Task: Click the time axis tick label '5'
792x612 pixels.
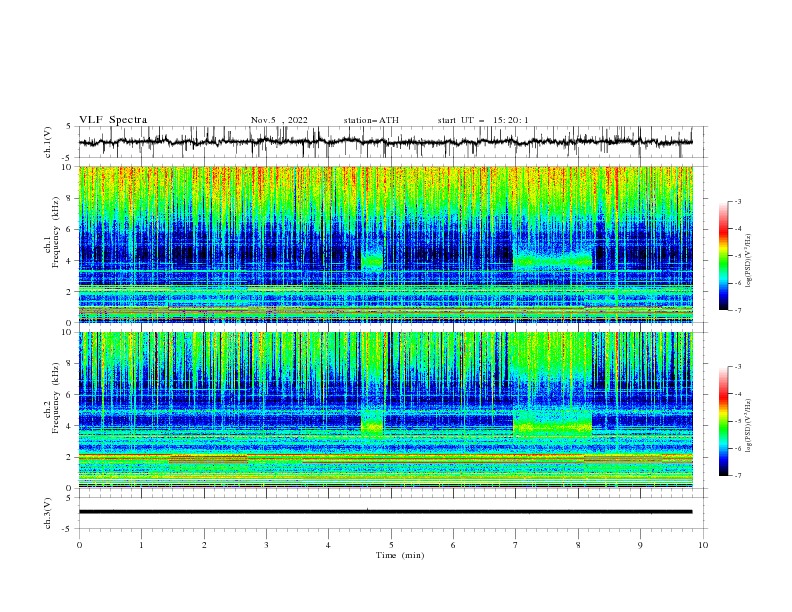Action: coord(391,545)
